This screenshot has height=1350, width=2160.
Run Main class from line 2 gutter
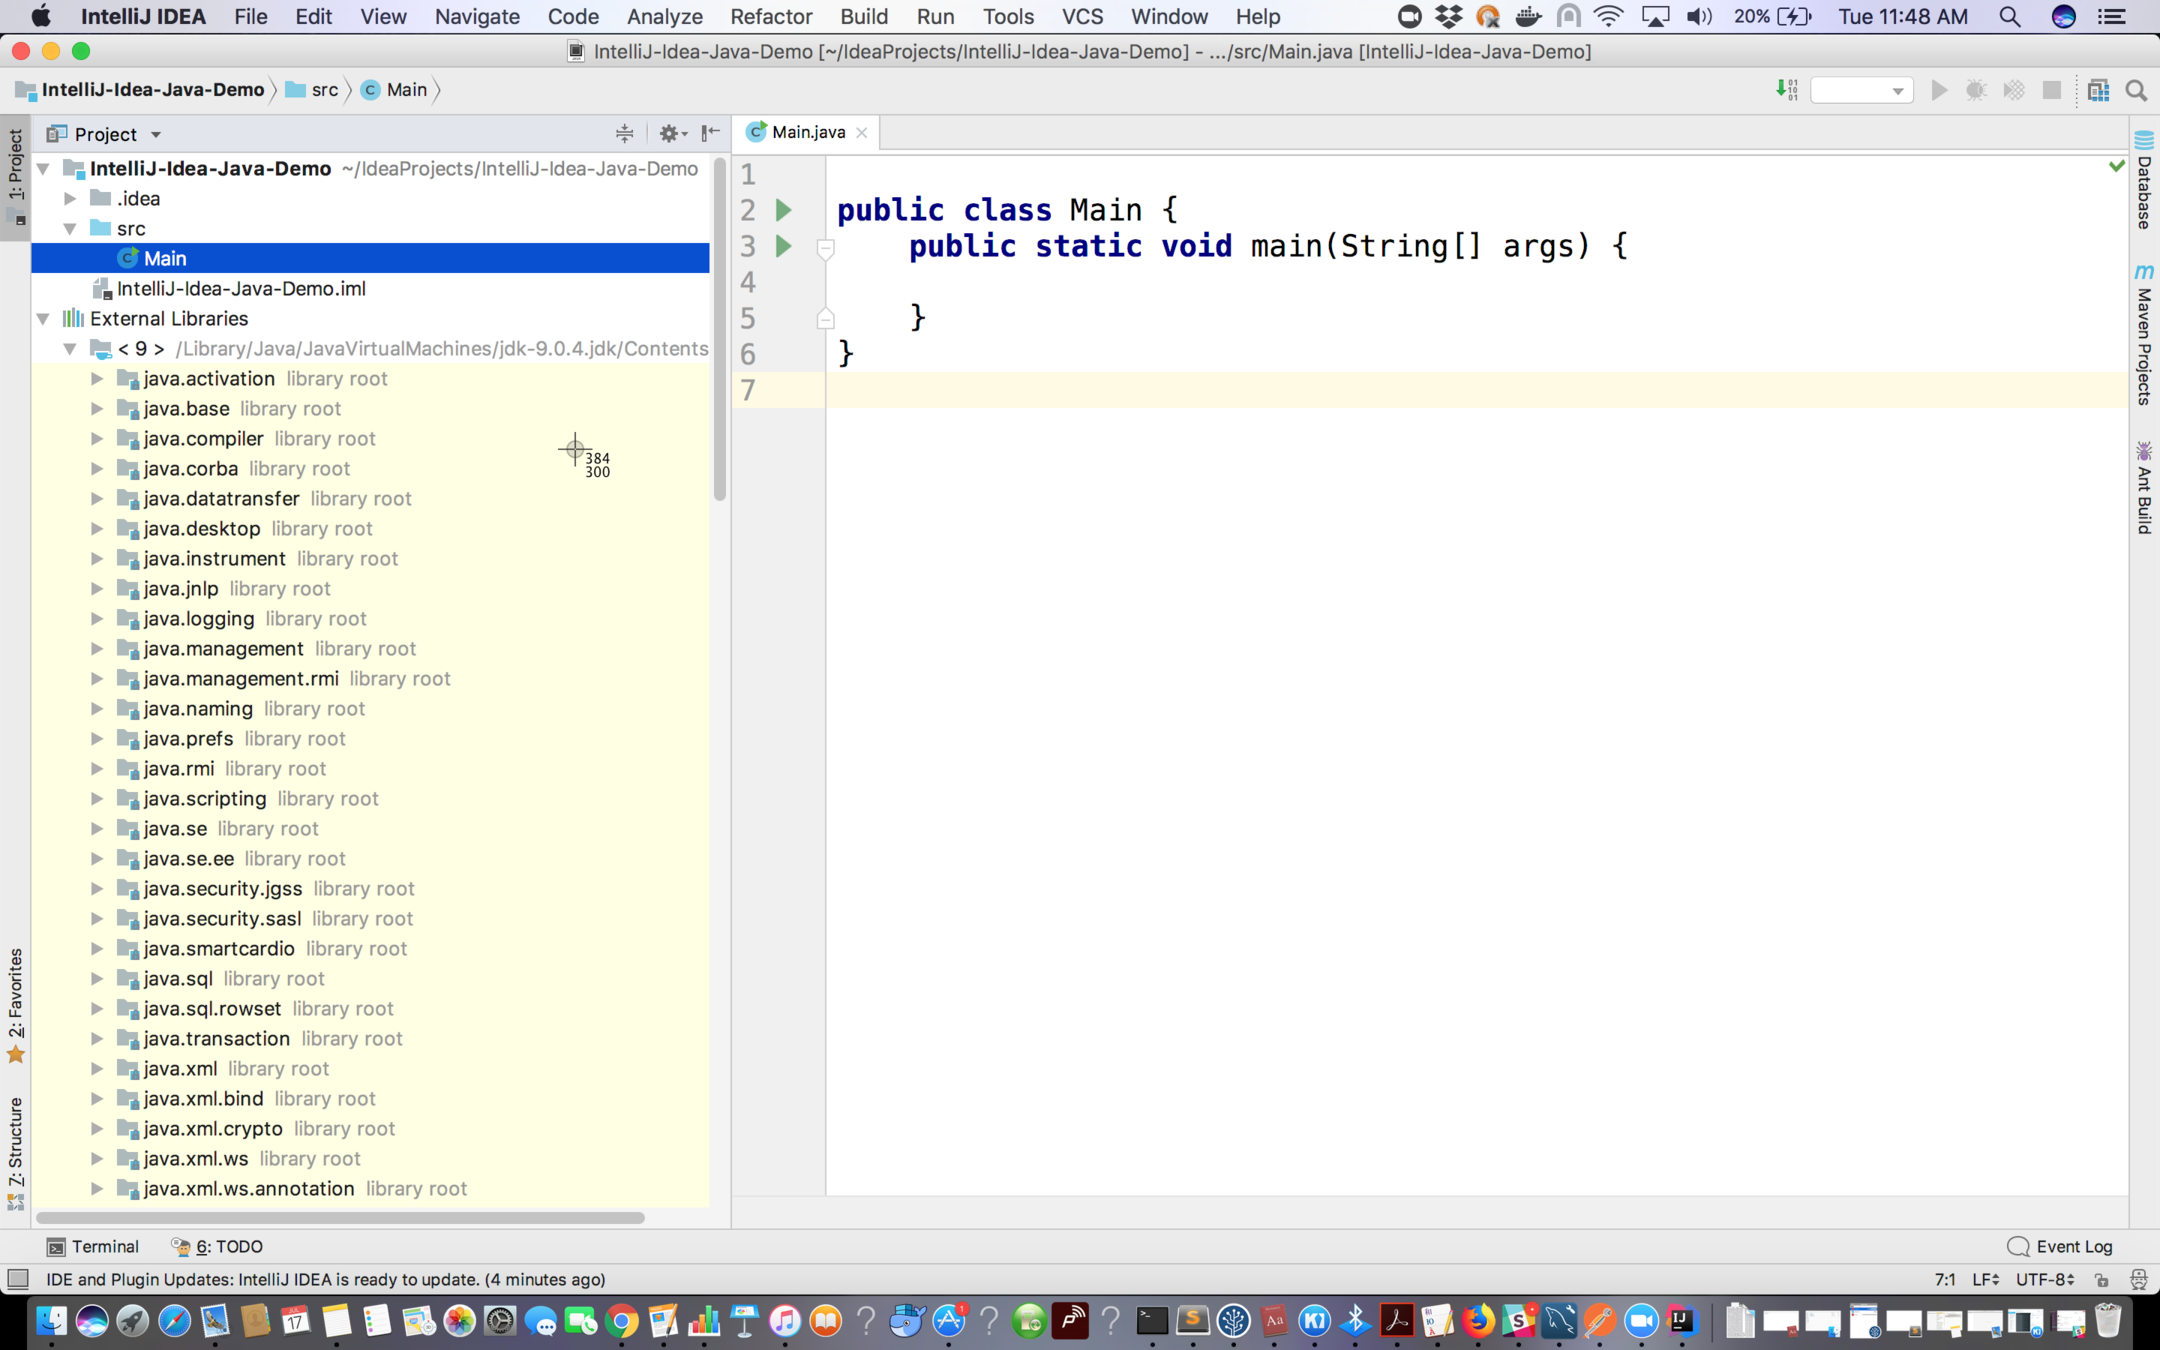[x=784, y=210]
